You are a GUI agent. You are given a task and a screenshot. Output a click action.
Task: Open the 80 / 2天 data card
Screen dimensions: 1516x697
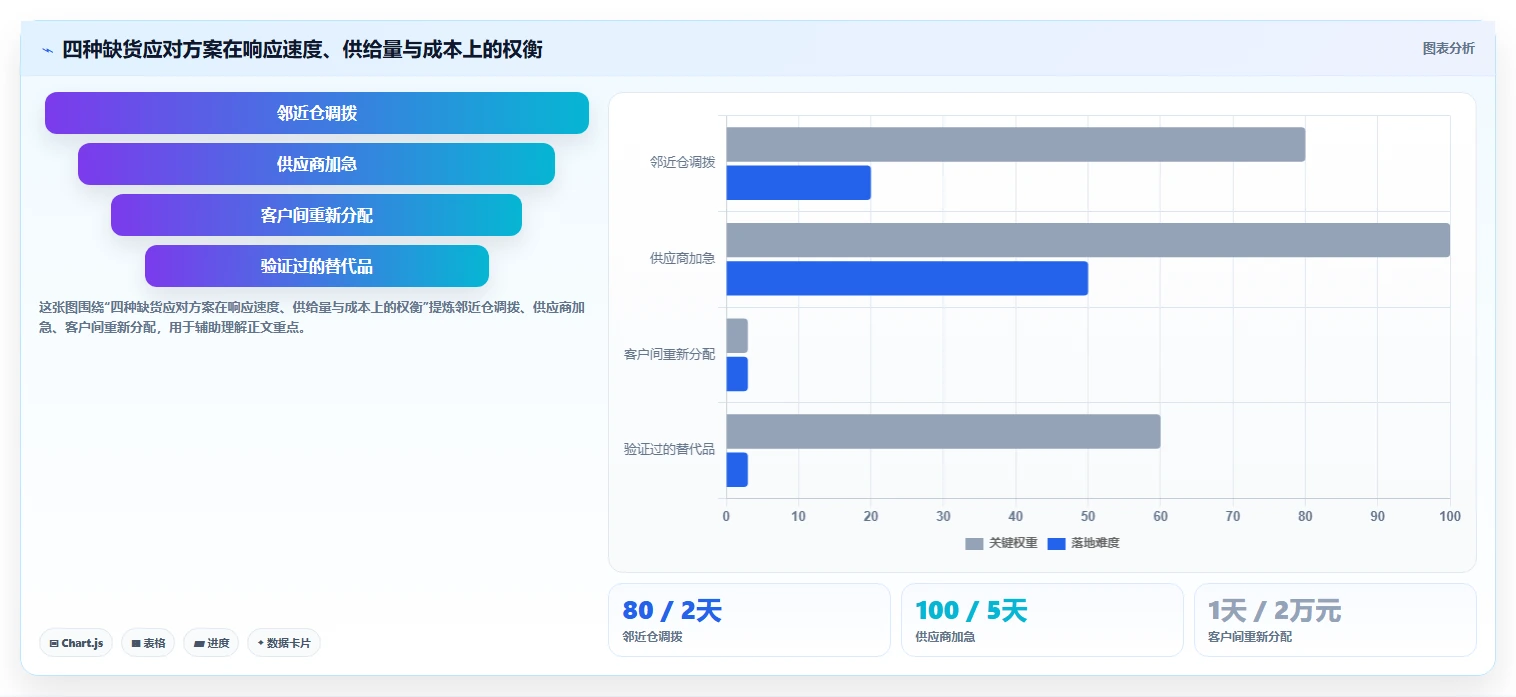pyautogui.click(x=749, y=620)
